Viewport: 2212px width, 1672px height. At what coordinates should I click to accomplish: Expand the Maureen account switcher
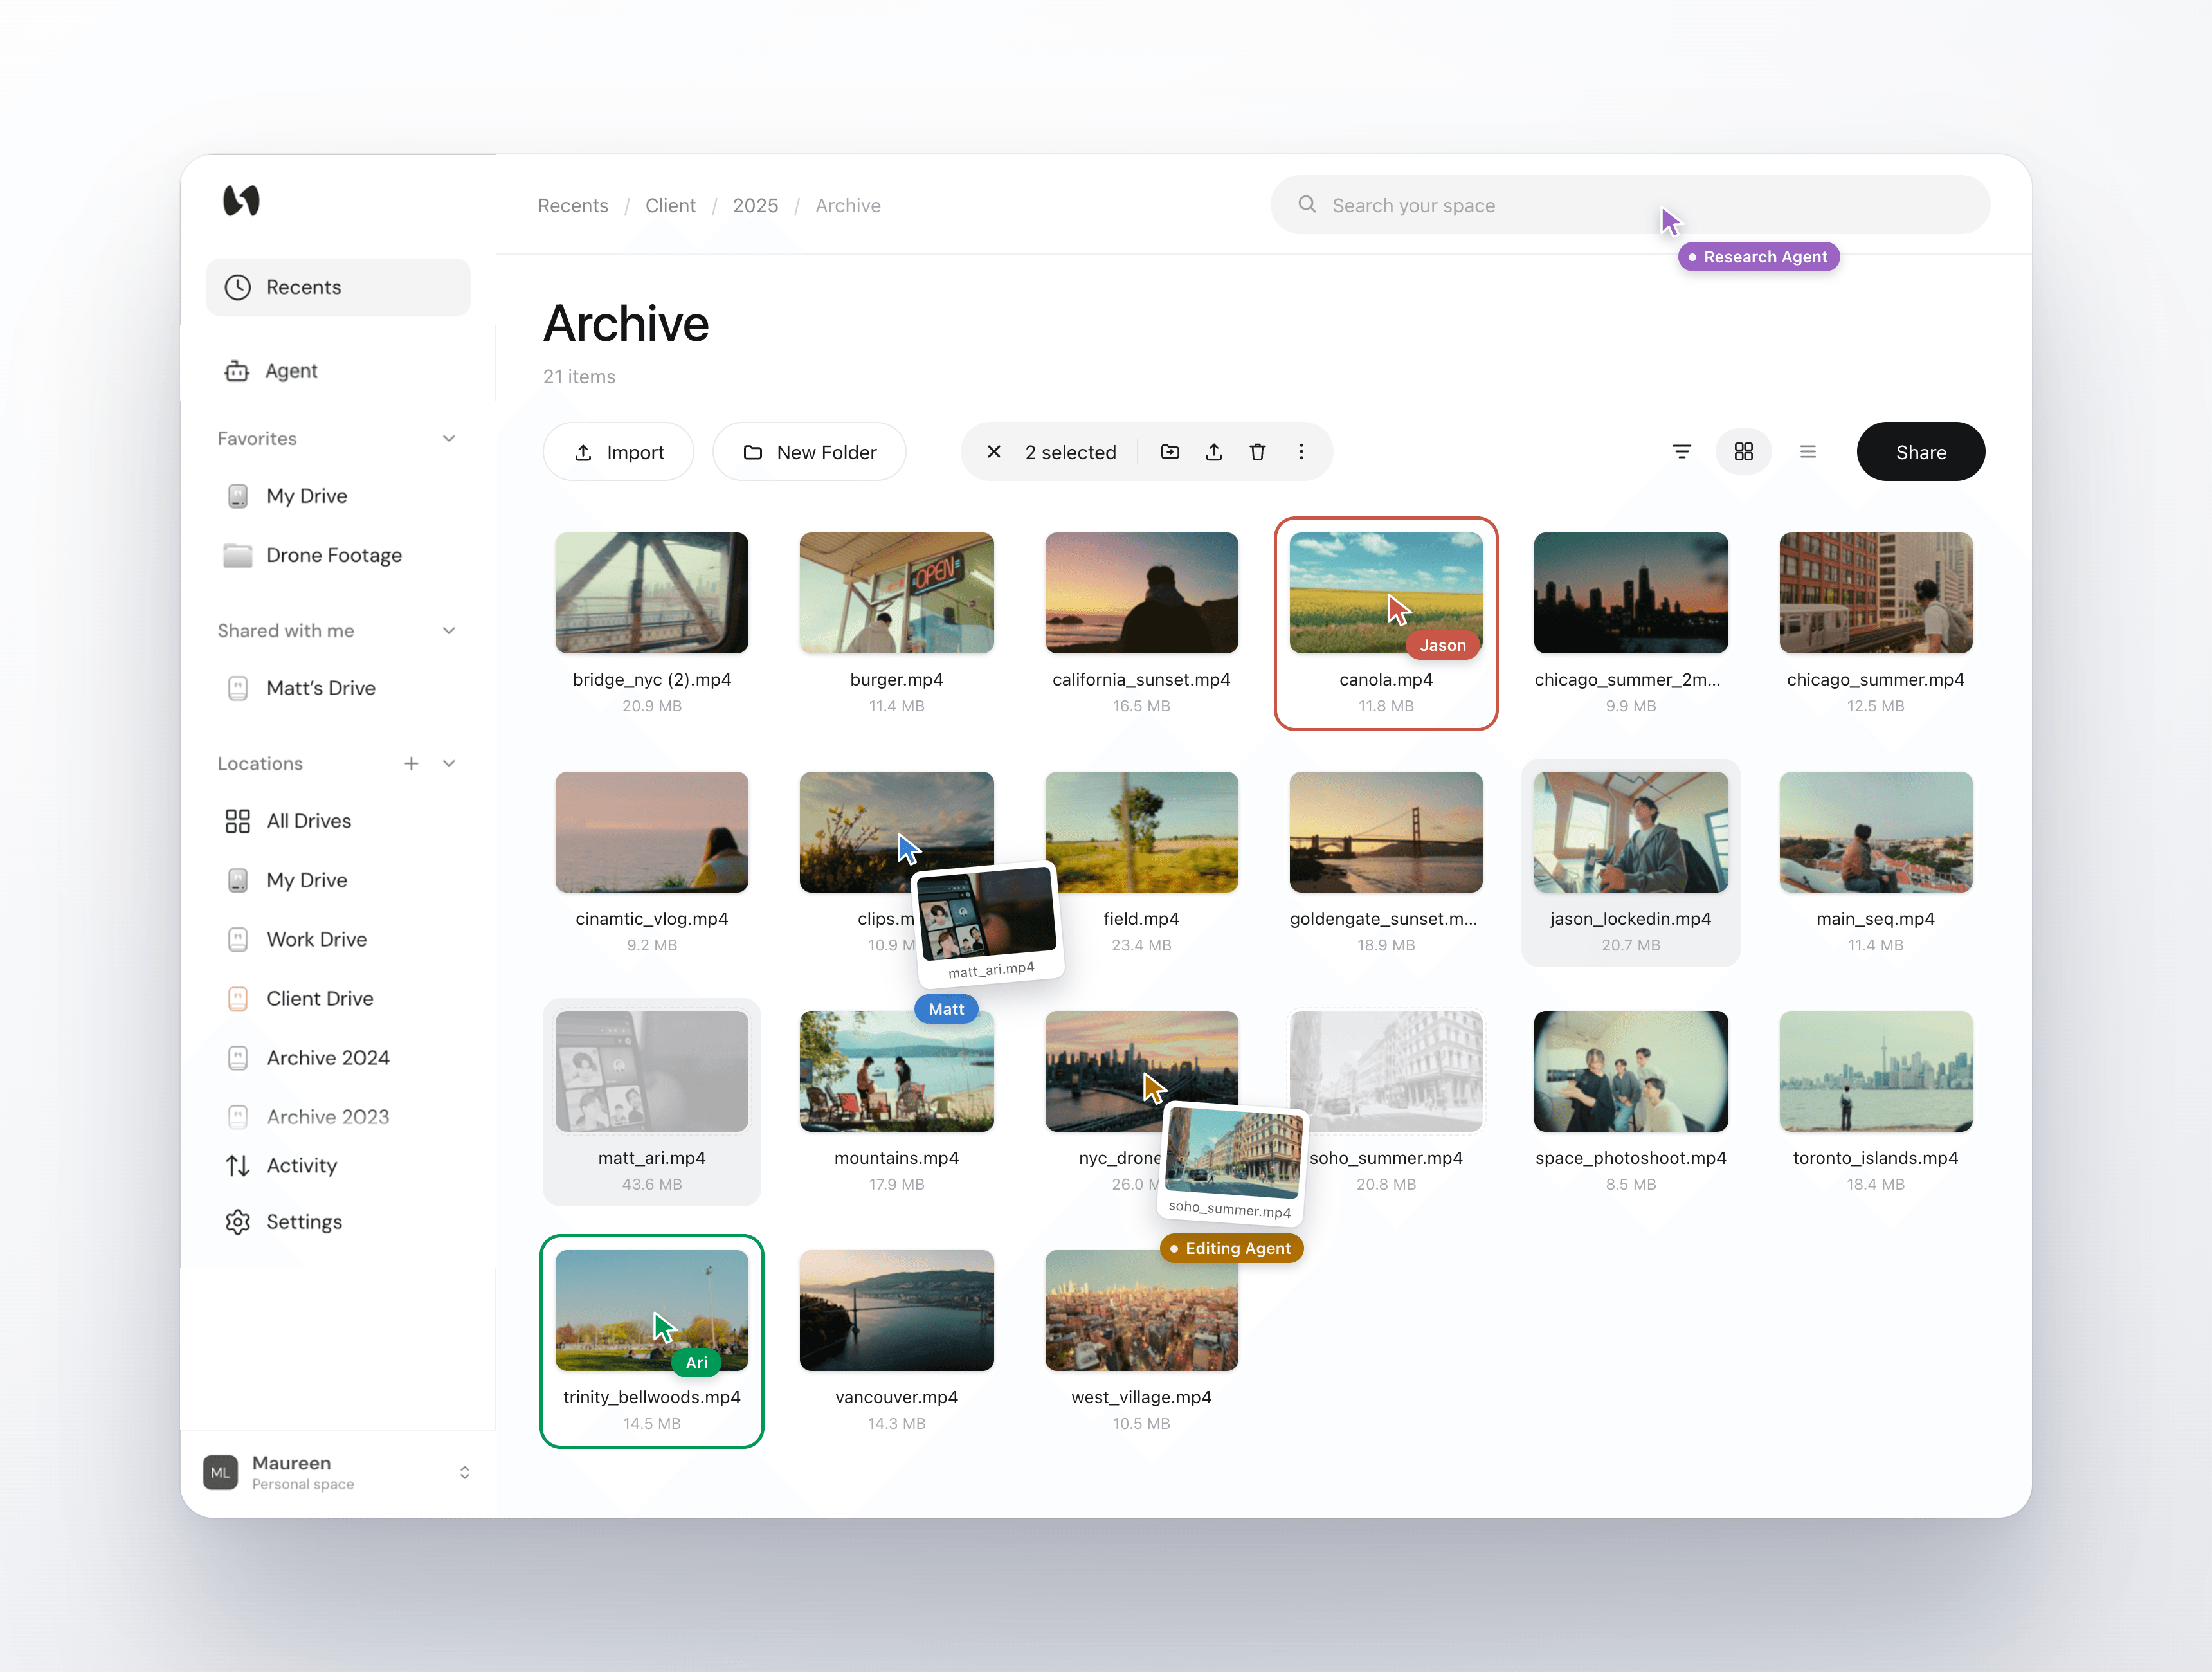click(x=465, y=1473)
